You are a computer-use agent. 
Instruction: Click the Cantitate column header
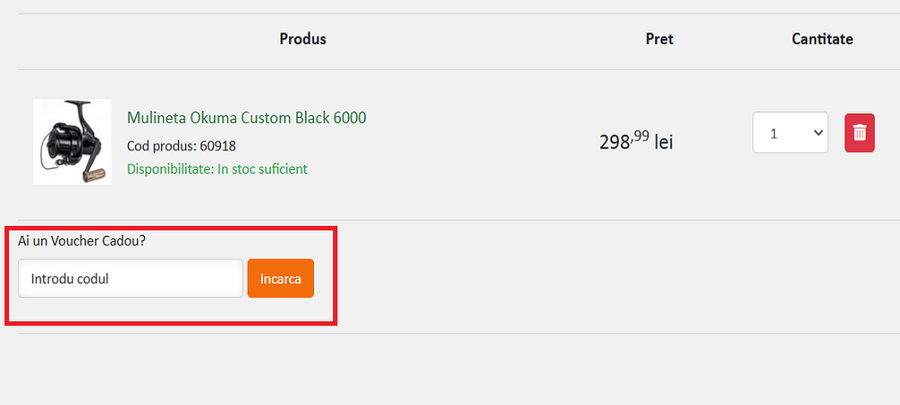click(x=822, y=40)
